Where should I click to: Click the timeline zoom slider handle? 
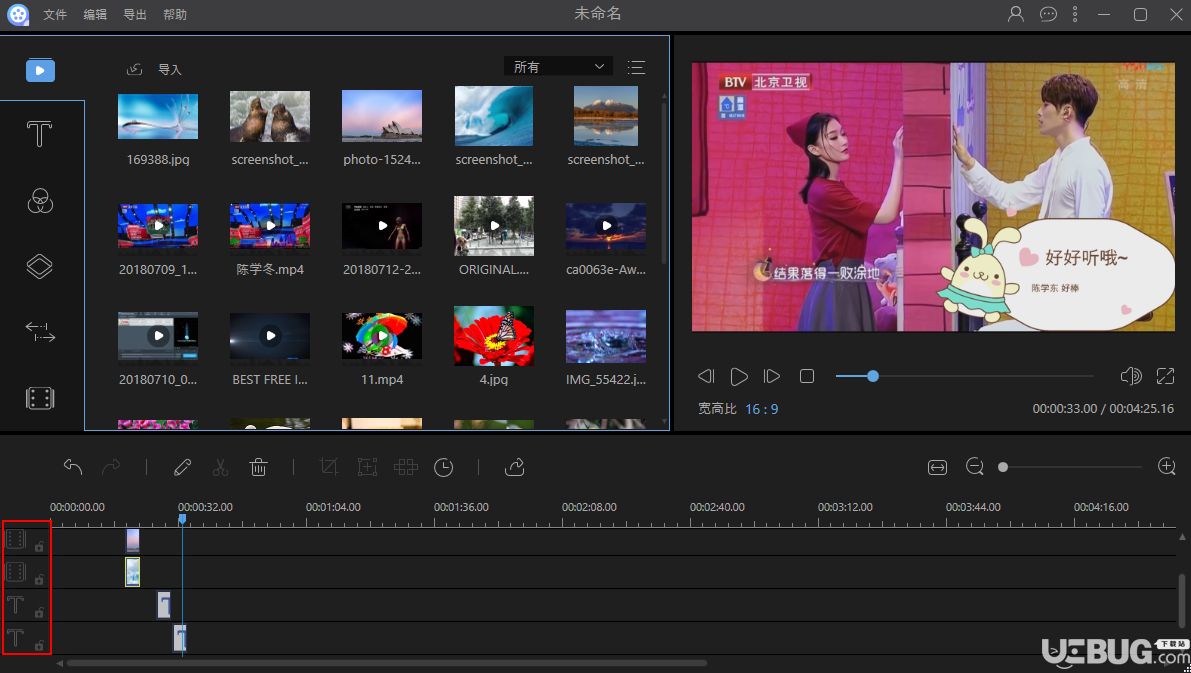click(x=1003, y=467)
